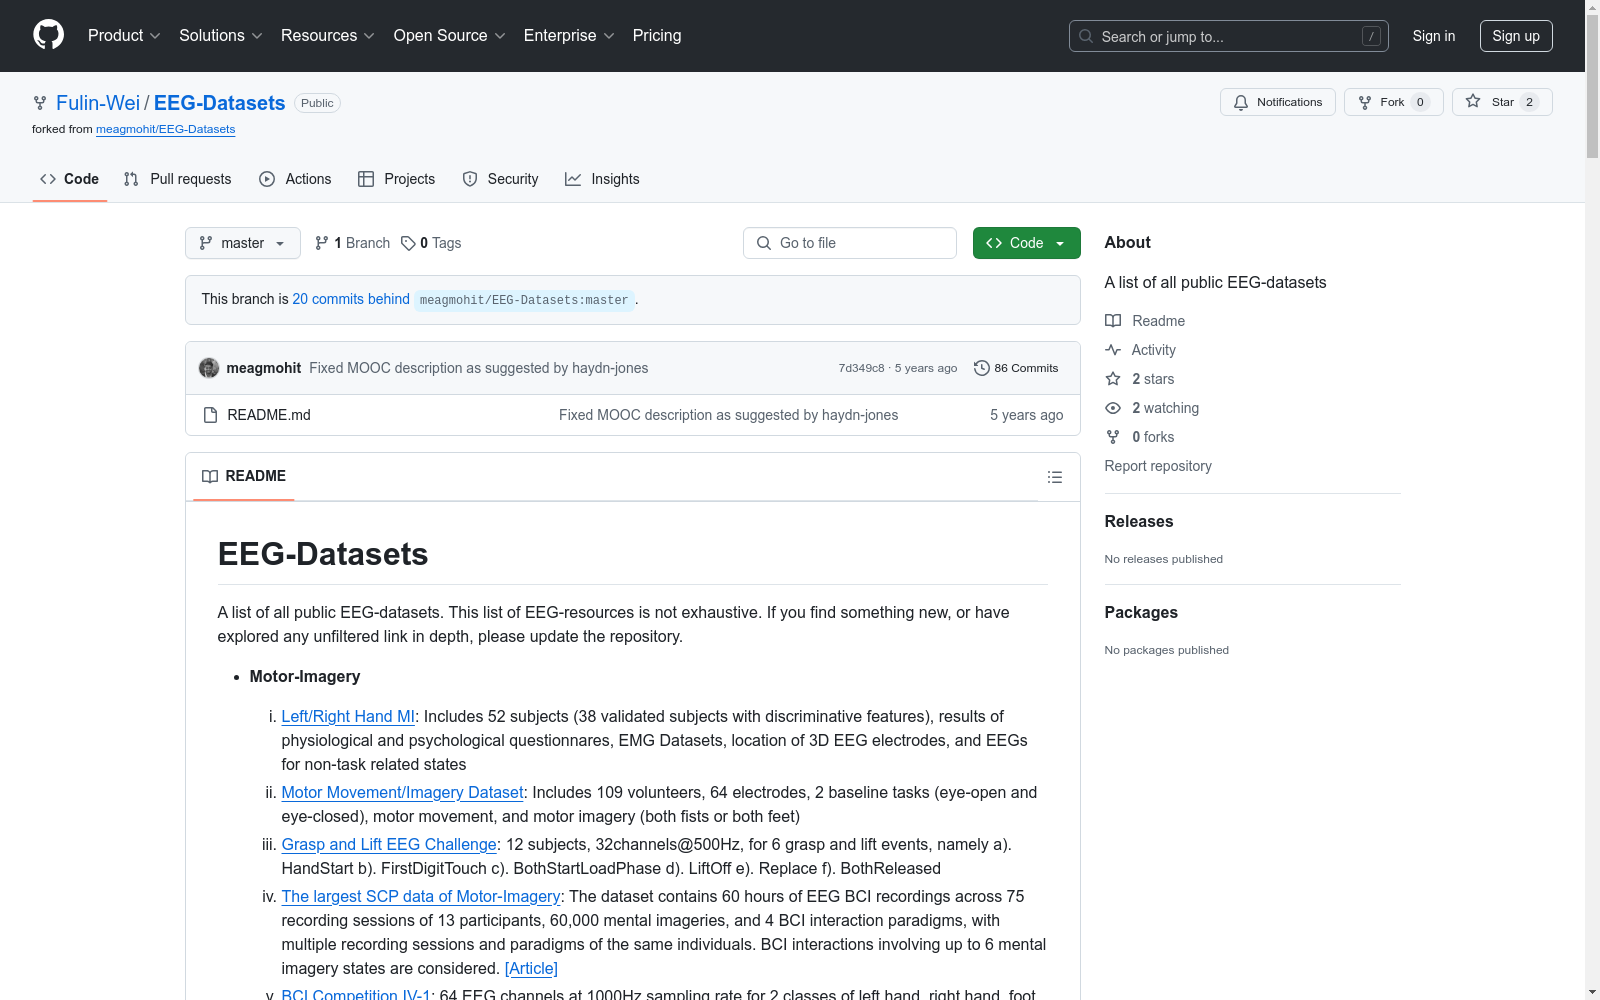Open the Left/Right Hand MI dataset link
The height and width of the screenshot is (1000, 1600).
click(348, 716)
